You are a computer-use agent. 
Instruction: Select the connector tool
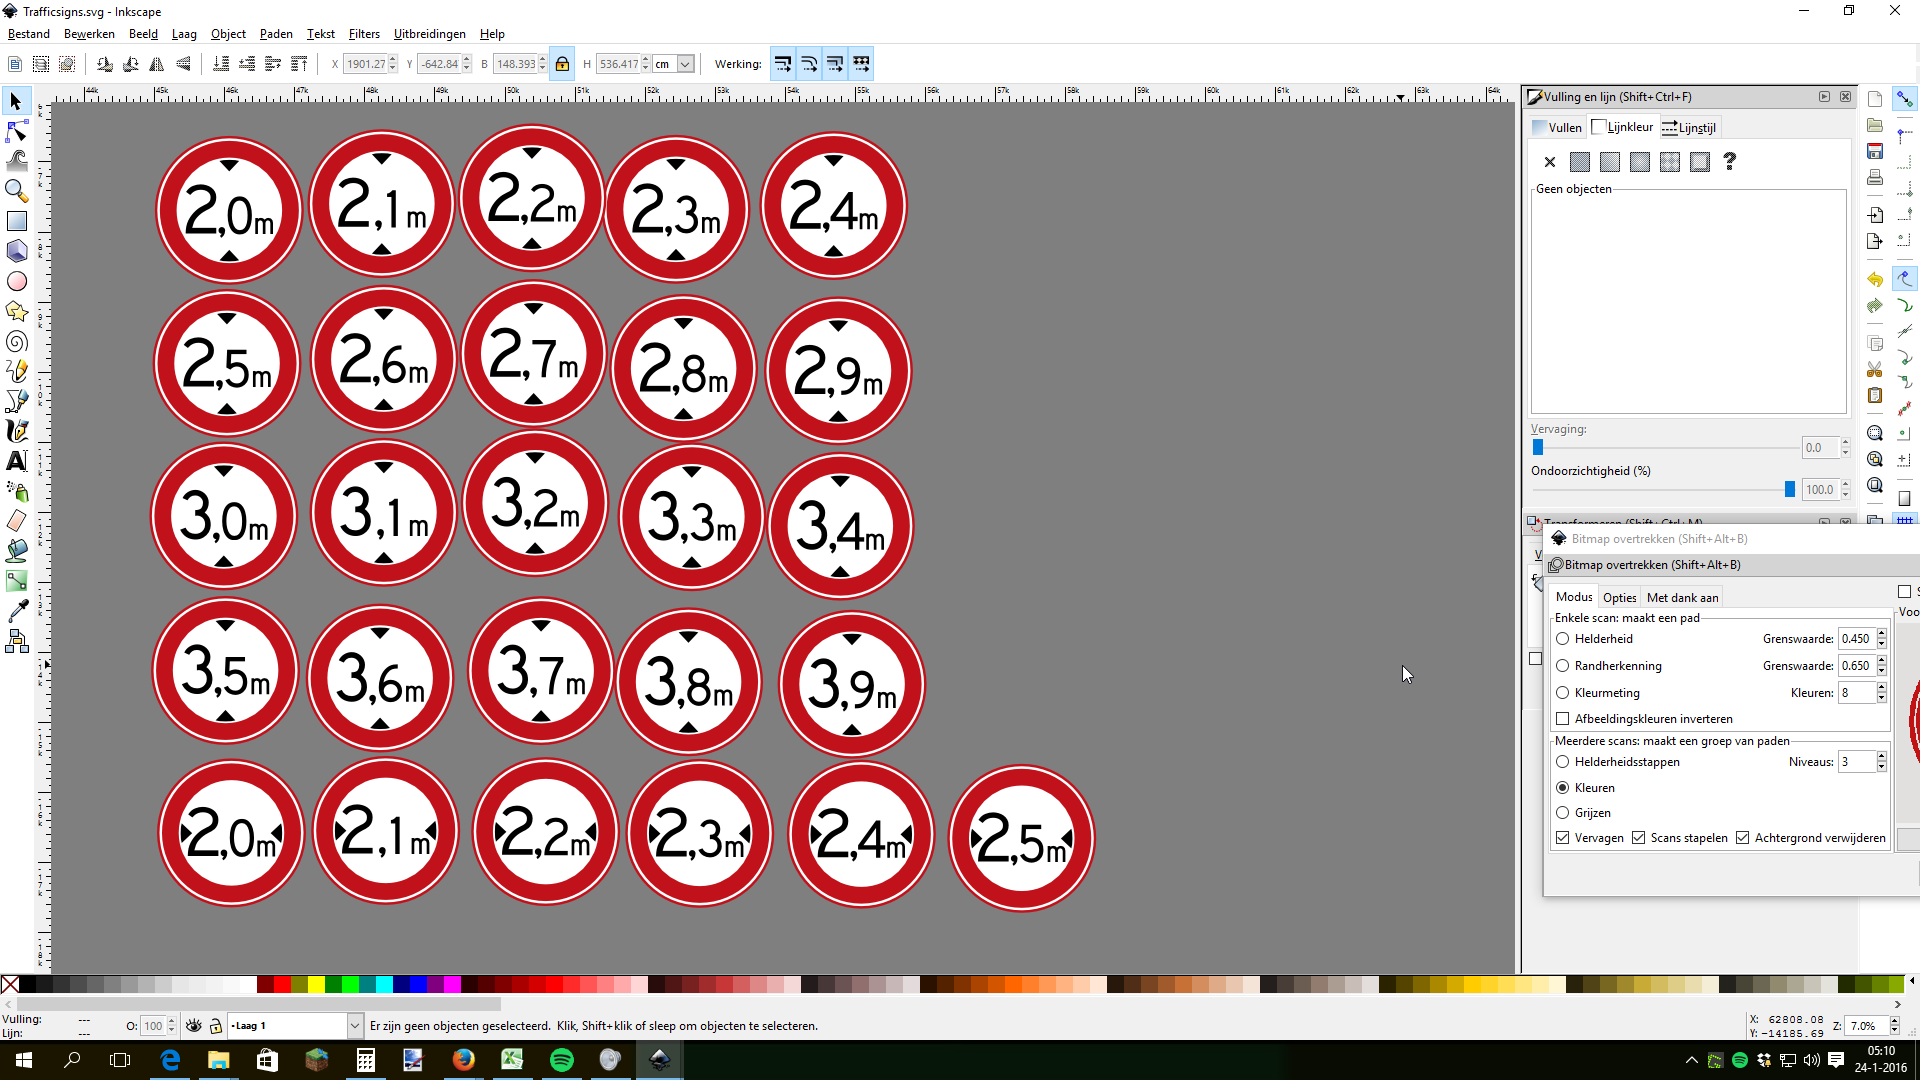tap(16, 641)
